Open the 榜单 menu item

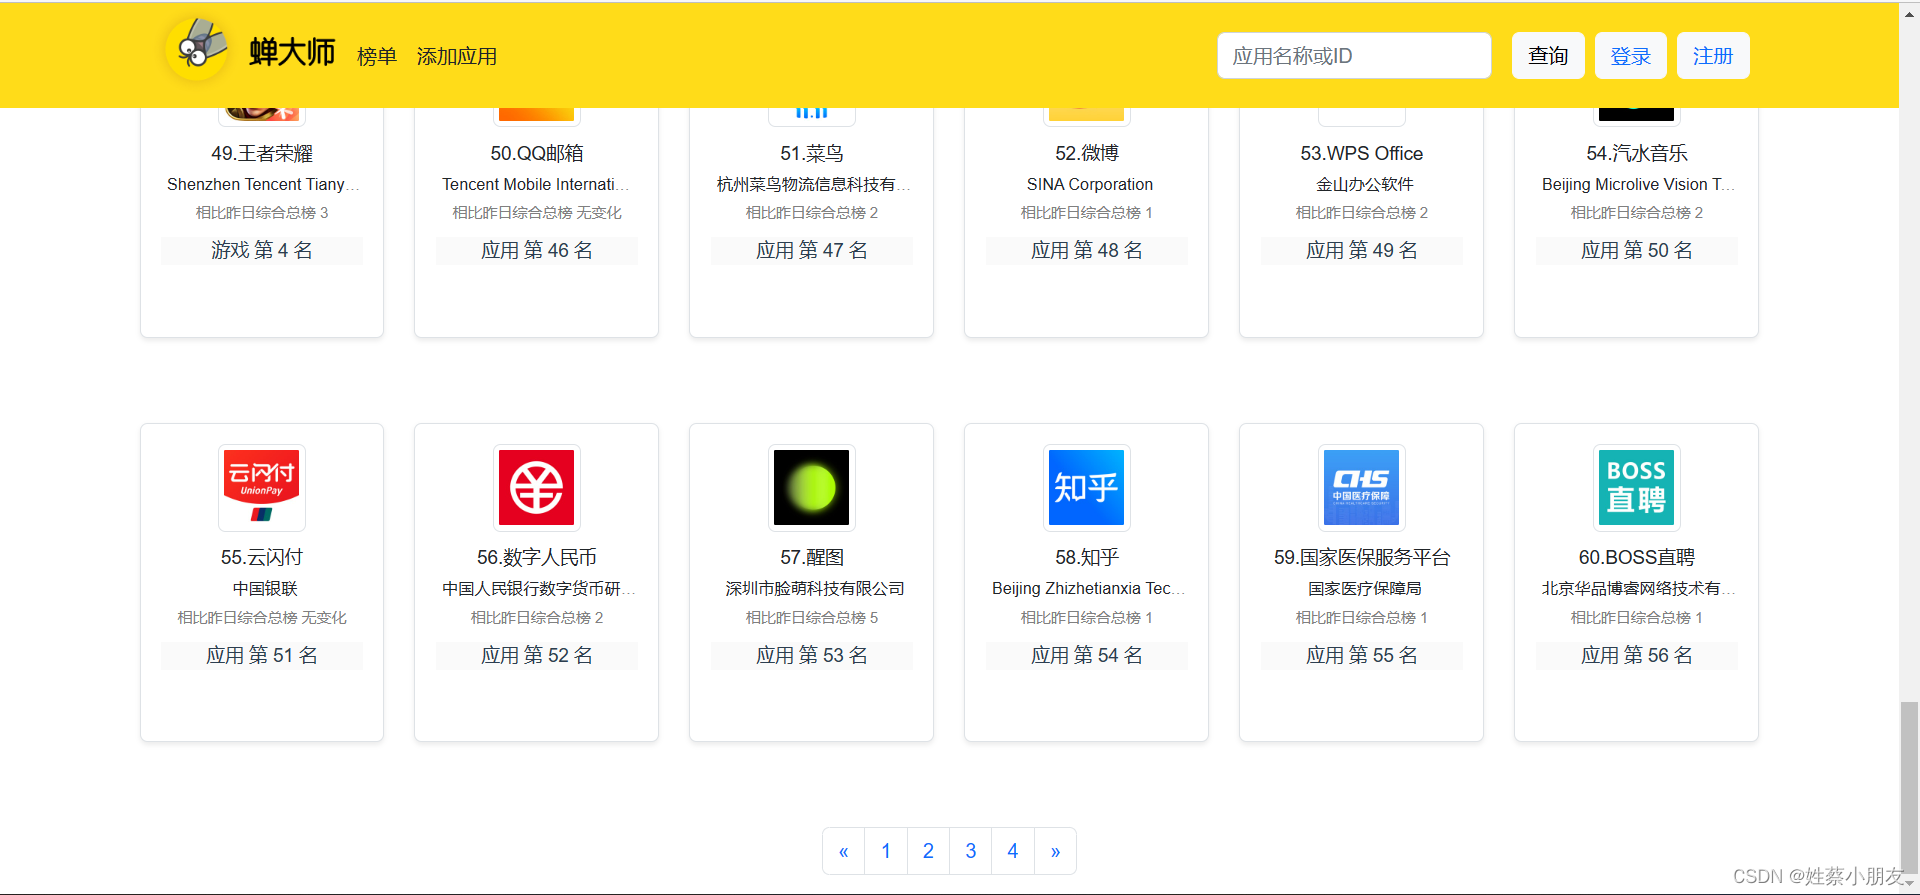pos(377,56)
